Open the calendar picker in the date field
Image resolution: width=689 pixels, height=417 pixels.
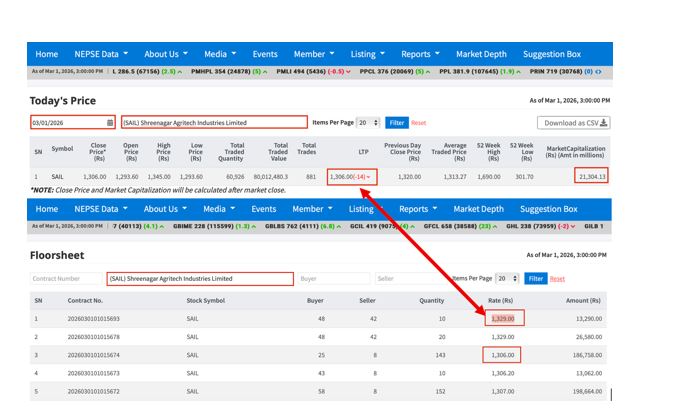(110, 123)
